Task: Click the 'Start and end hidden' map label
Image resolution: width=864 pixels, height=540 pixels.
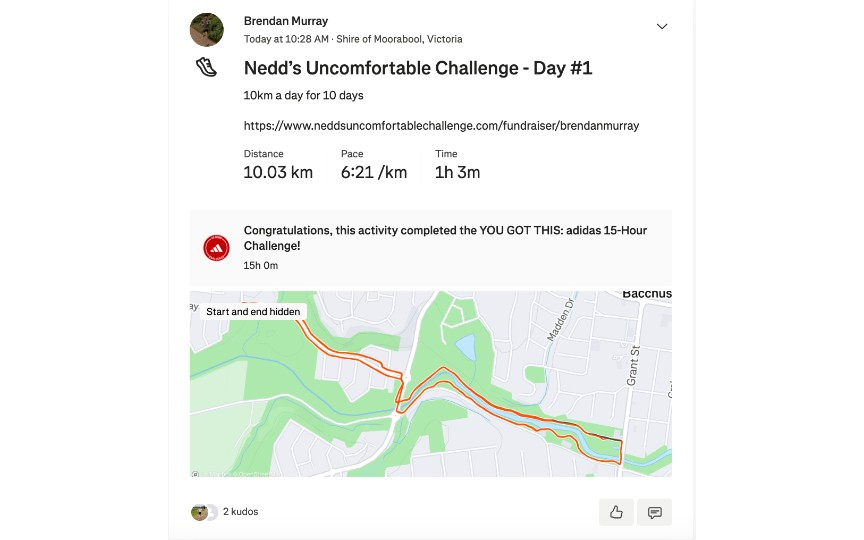Action: pyautogui.click(x=252, y=311)
